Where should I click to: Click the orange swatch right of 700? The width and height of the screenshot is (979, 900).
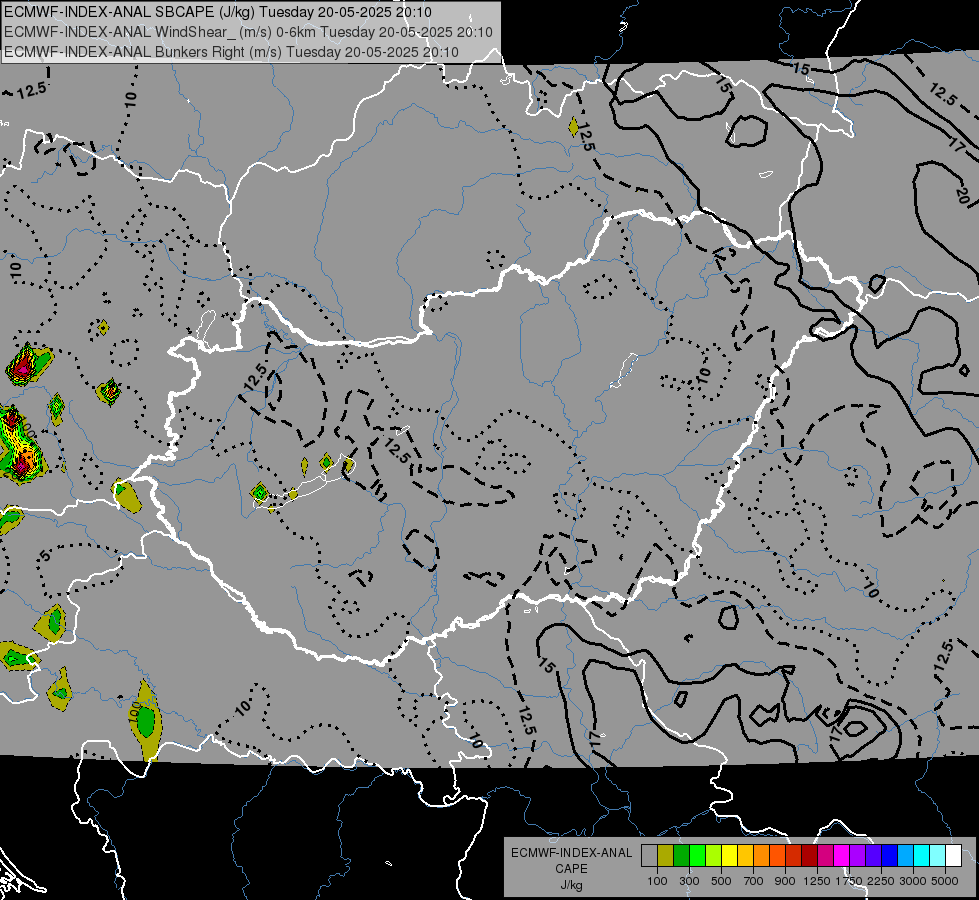761,855
